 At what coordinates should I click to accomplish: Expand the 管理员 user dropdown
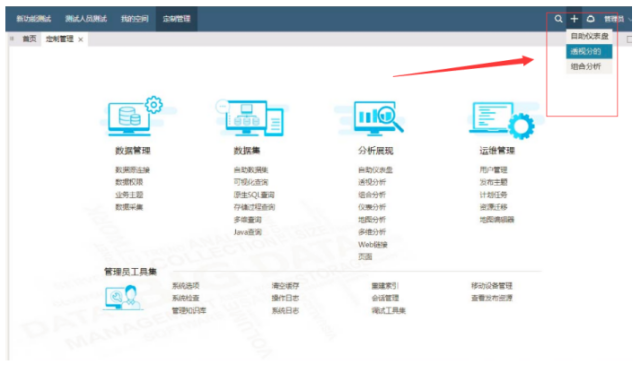click(x=615, y=19)
